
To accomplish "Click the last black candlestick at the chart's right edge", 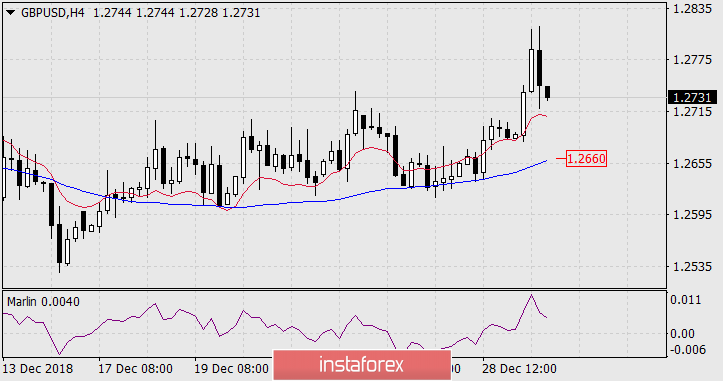I will [548, 92].
